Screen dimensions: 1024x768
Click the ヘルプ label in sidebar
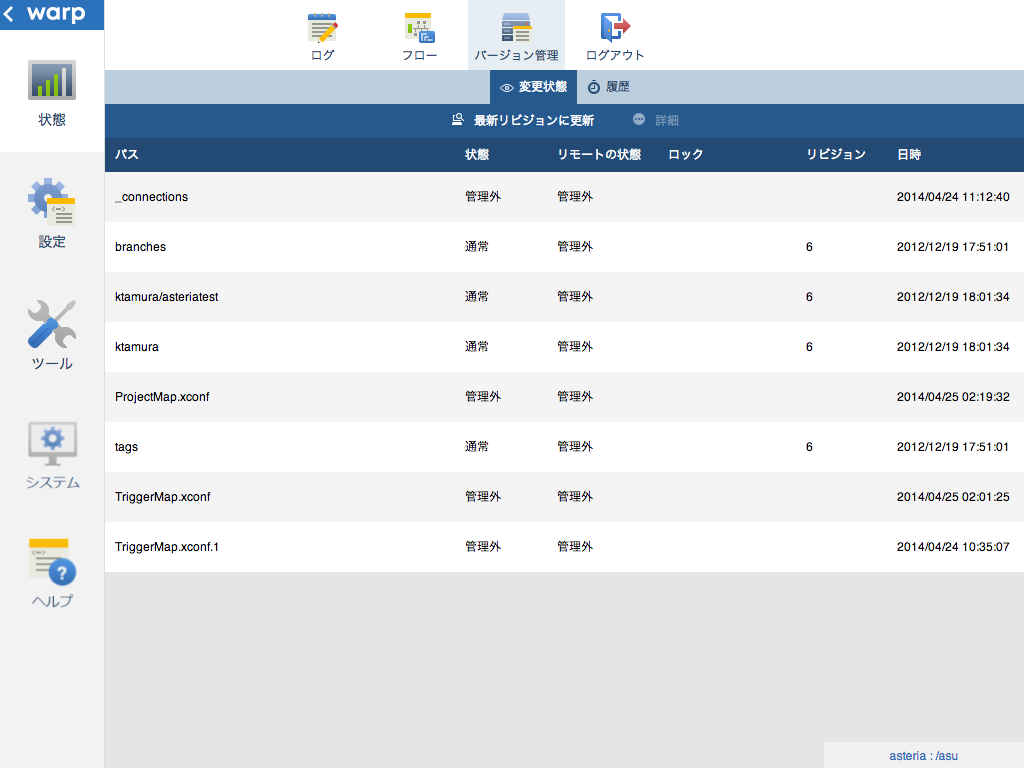pyautogui.click(x=52, y=601)
